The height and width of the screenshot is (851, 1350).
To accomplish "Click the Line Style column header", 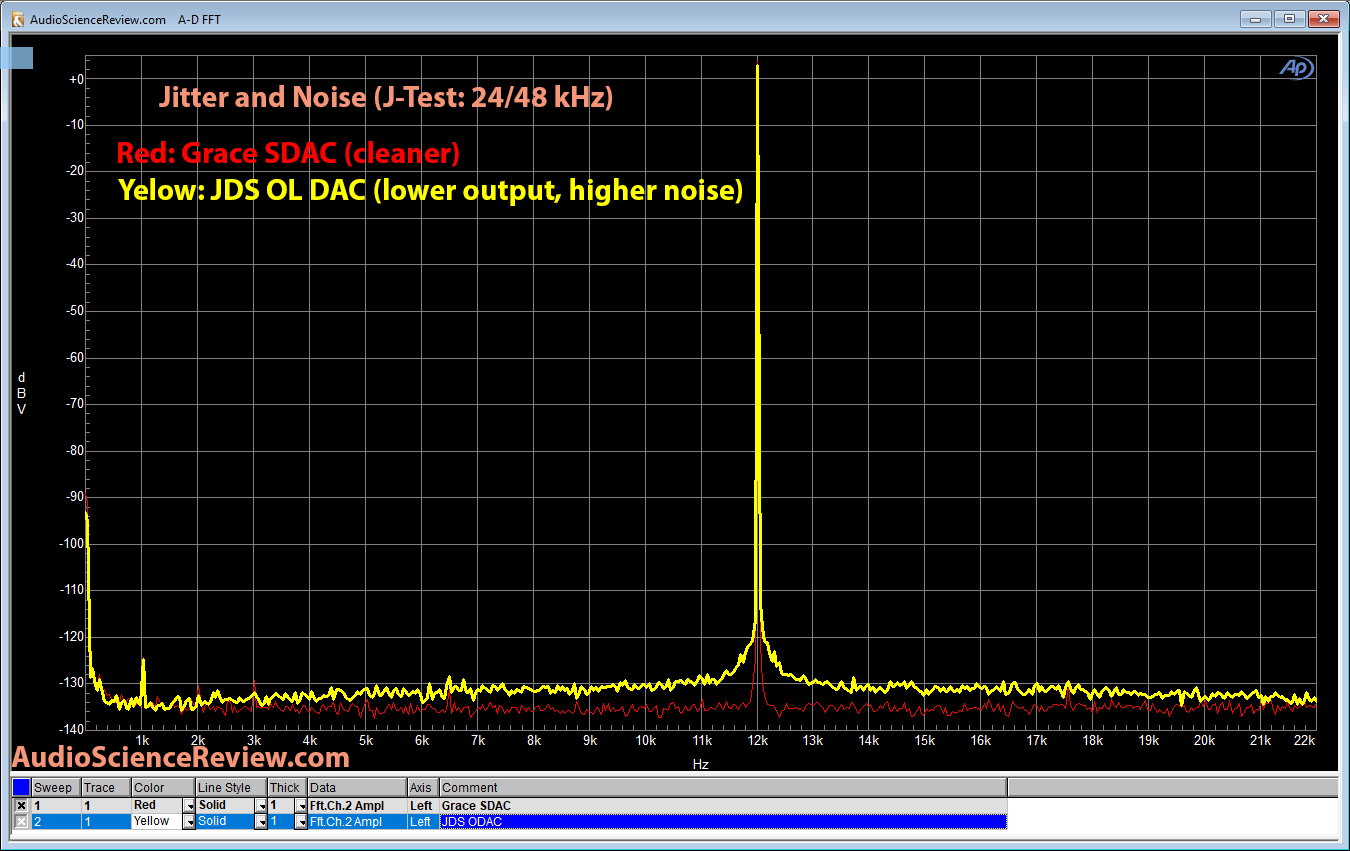I will 231,788.
